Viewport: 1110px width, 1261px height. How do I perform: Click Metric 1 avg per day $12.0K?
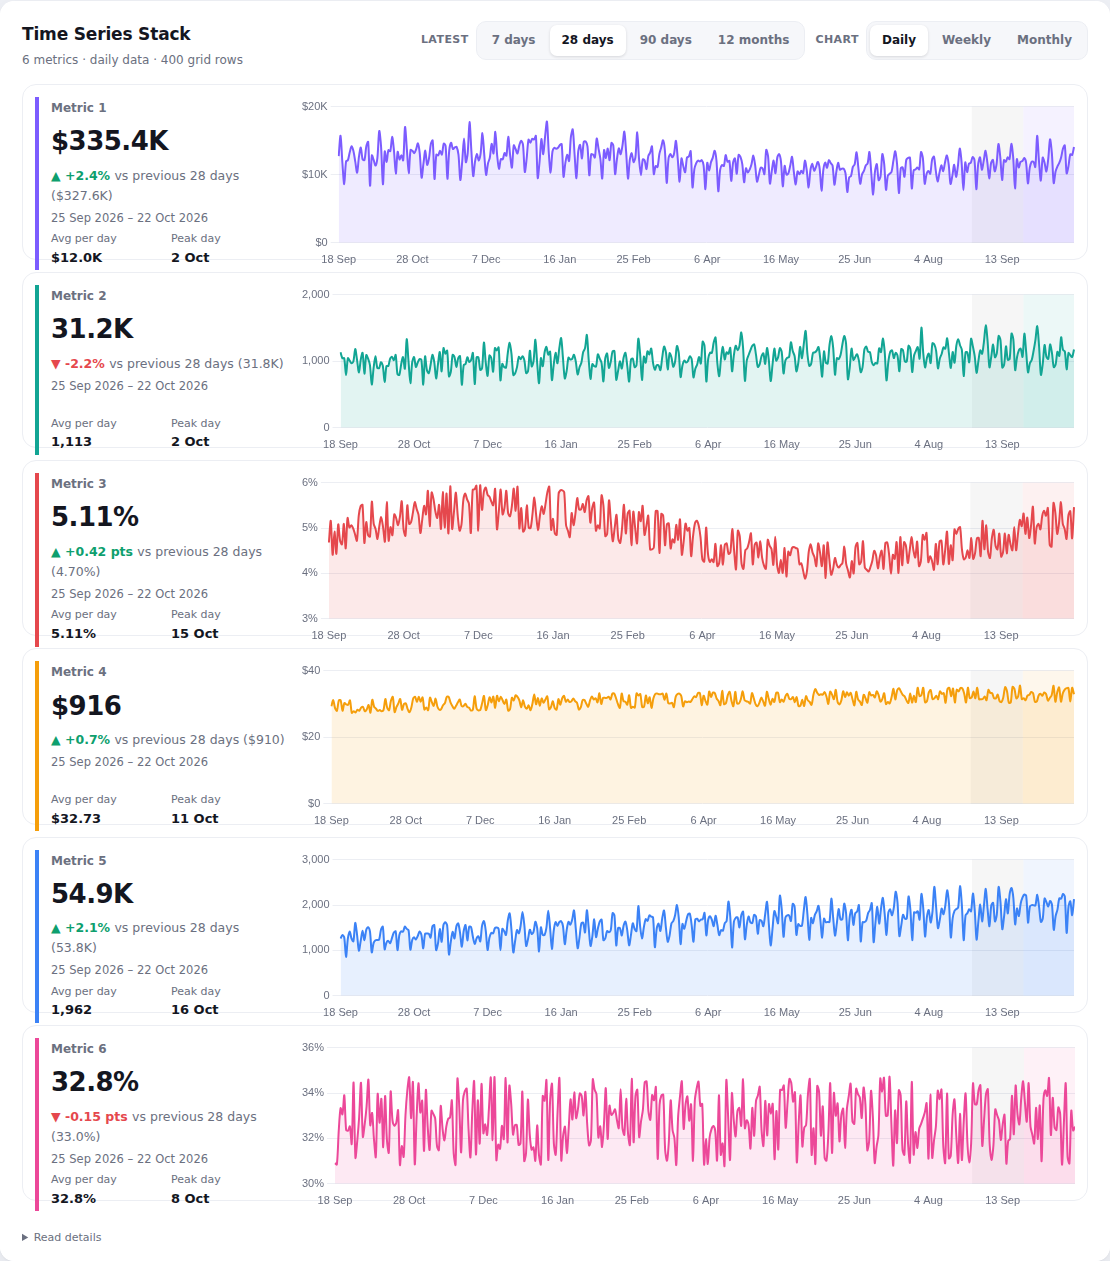(77, 257)
